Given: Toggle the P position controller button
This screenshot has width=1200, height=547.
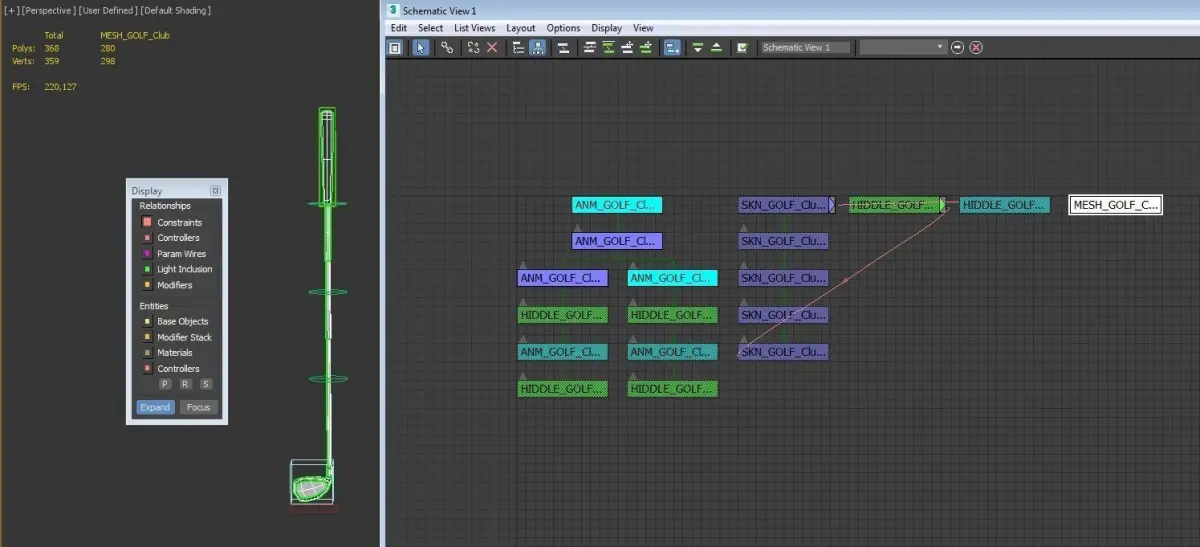Looking at the screenshot, I should 165,384.
